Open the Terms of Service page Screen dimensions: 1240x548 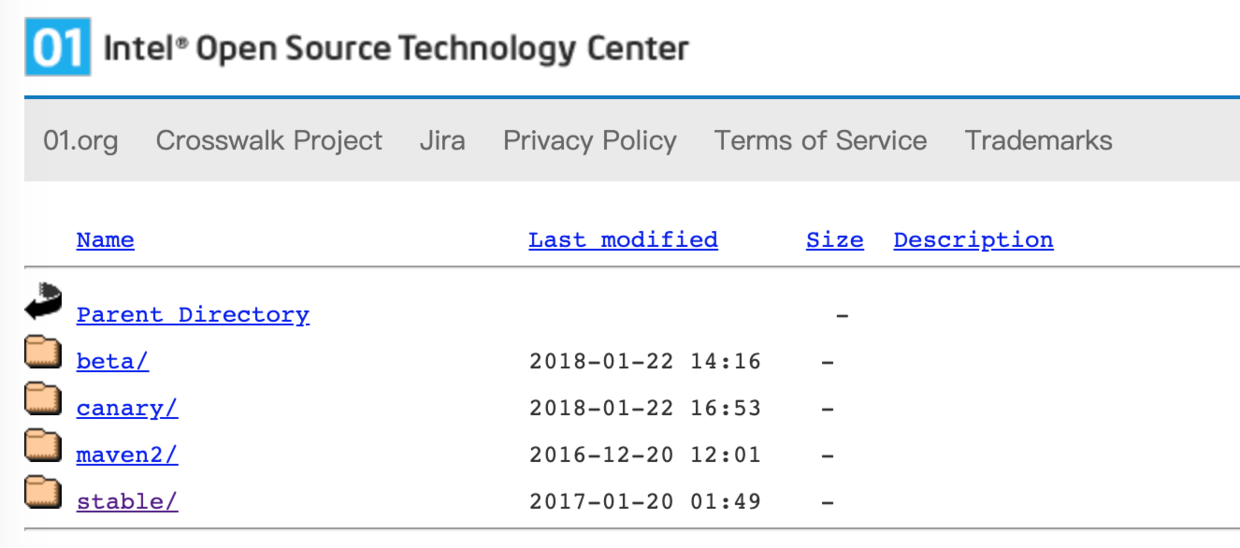click(821, 141)
